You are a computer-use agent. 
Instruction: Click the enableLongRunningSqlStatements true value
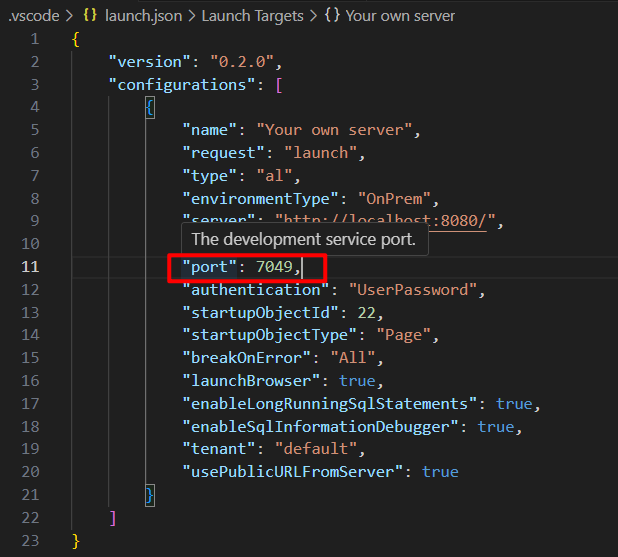point(514,404)
